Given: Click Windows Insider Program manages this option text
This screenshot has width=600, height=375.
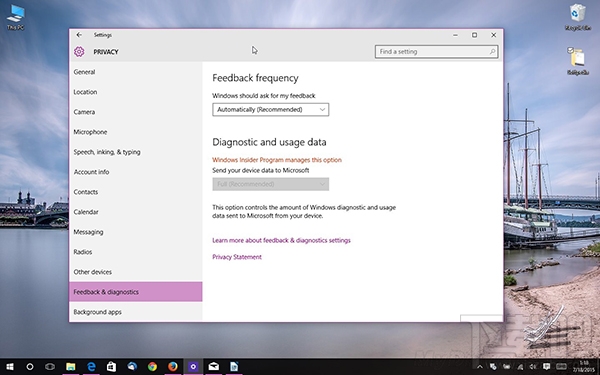Looking at the screenshot, I should pos(277,160).
